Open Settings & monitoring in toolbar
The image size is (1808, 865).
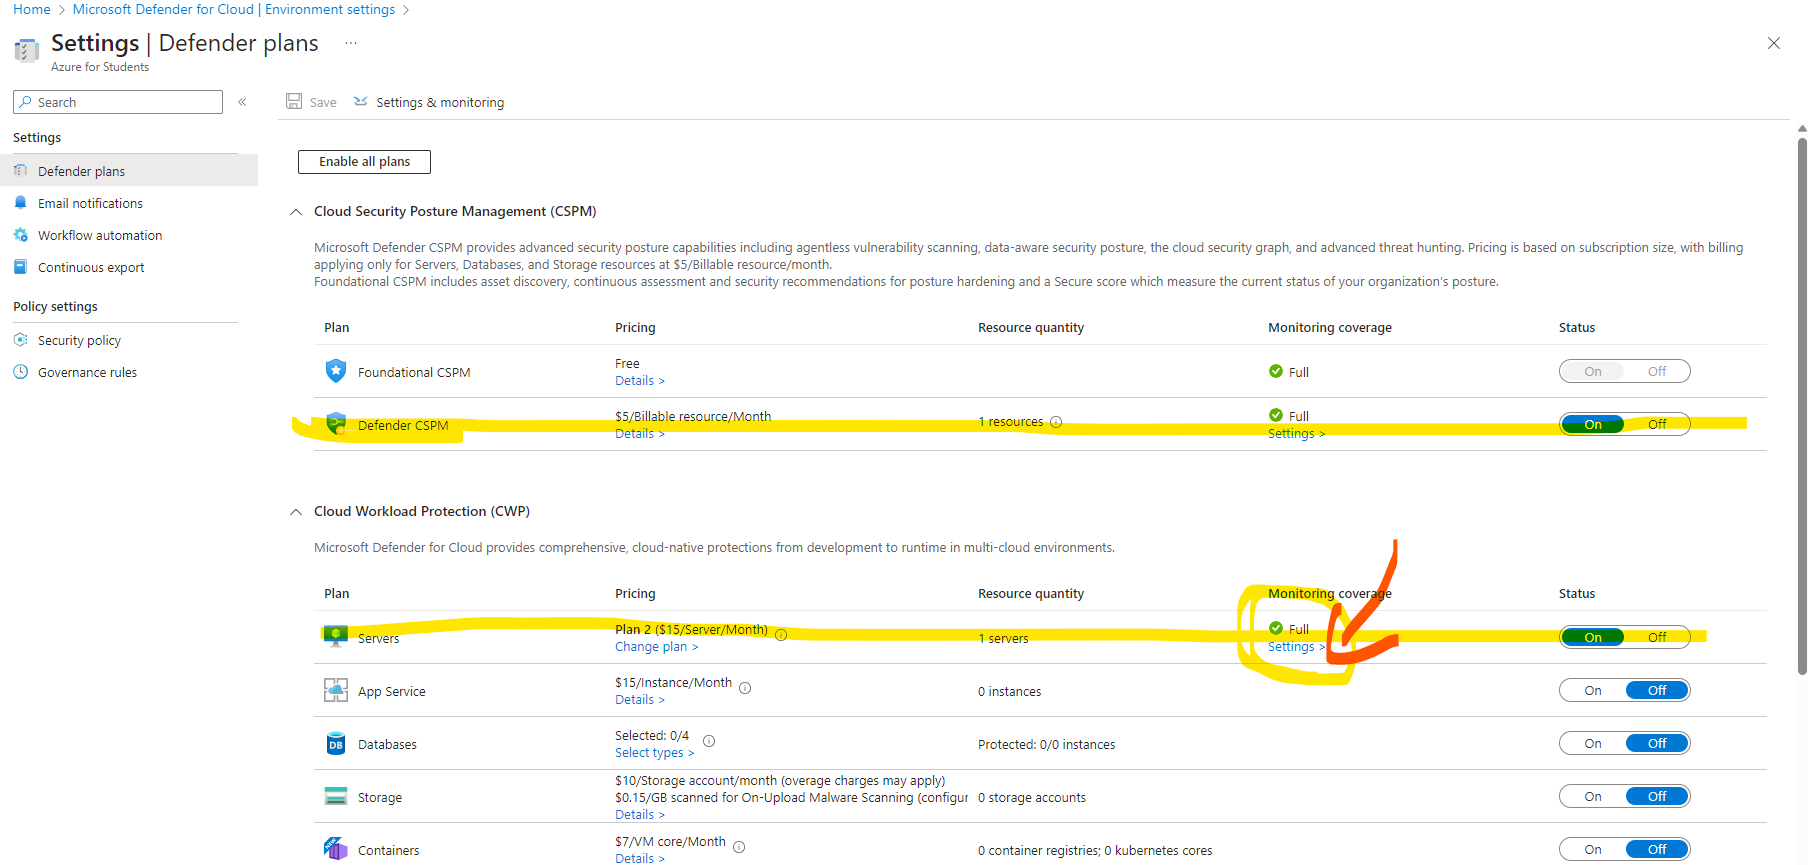429,102
